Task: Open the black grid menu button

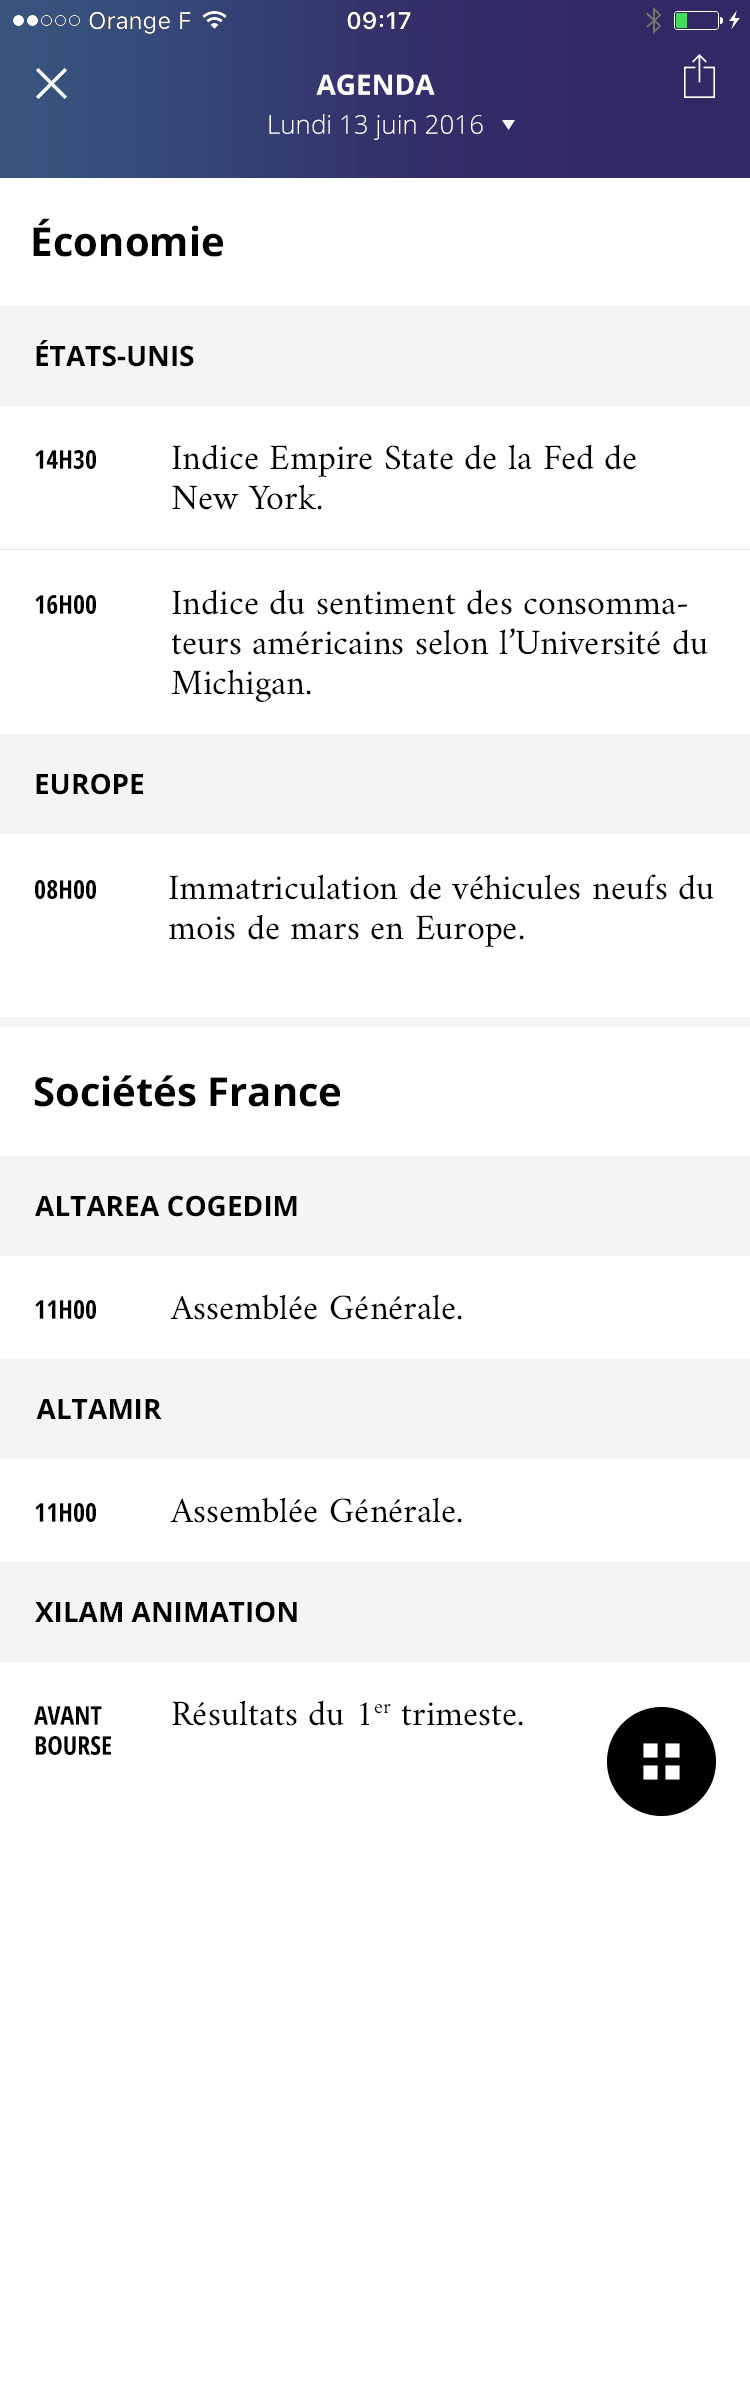Action: click(x=661, y=1761)
